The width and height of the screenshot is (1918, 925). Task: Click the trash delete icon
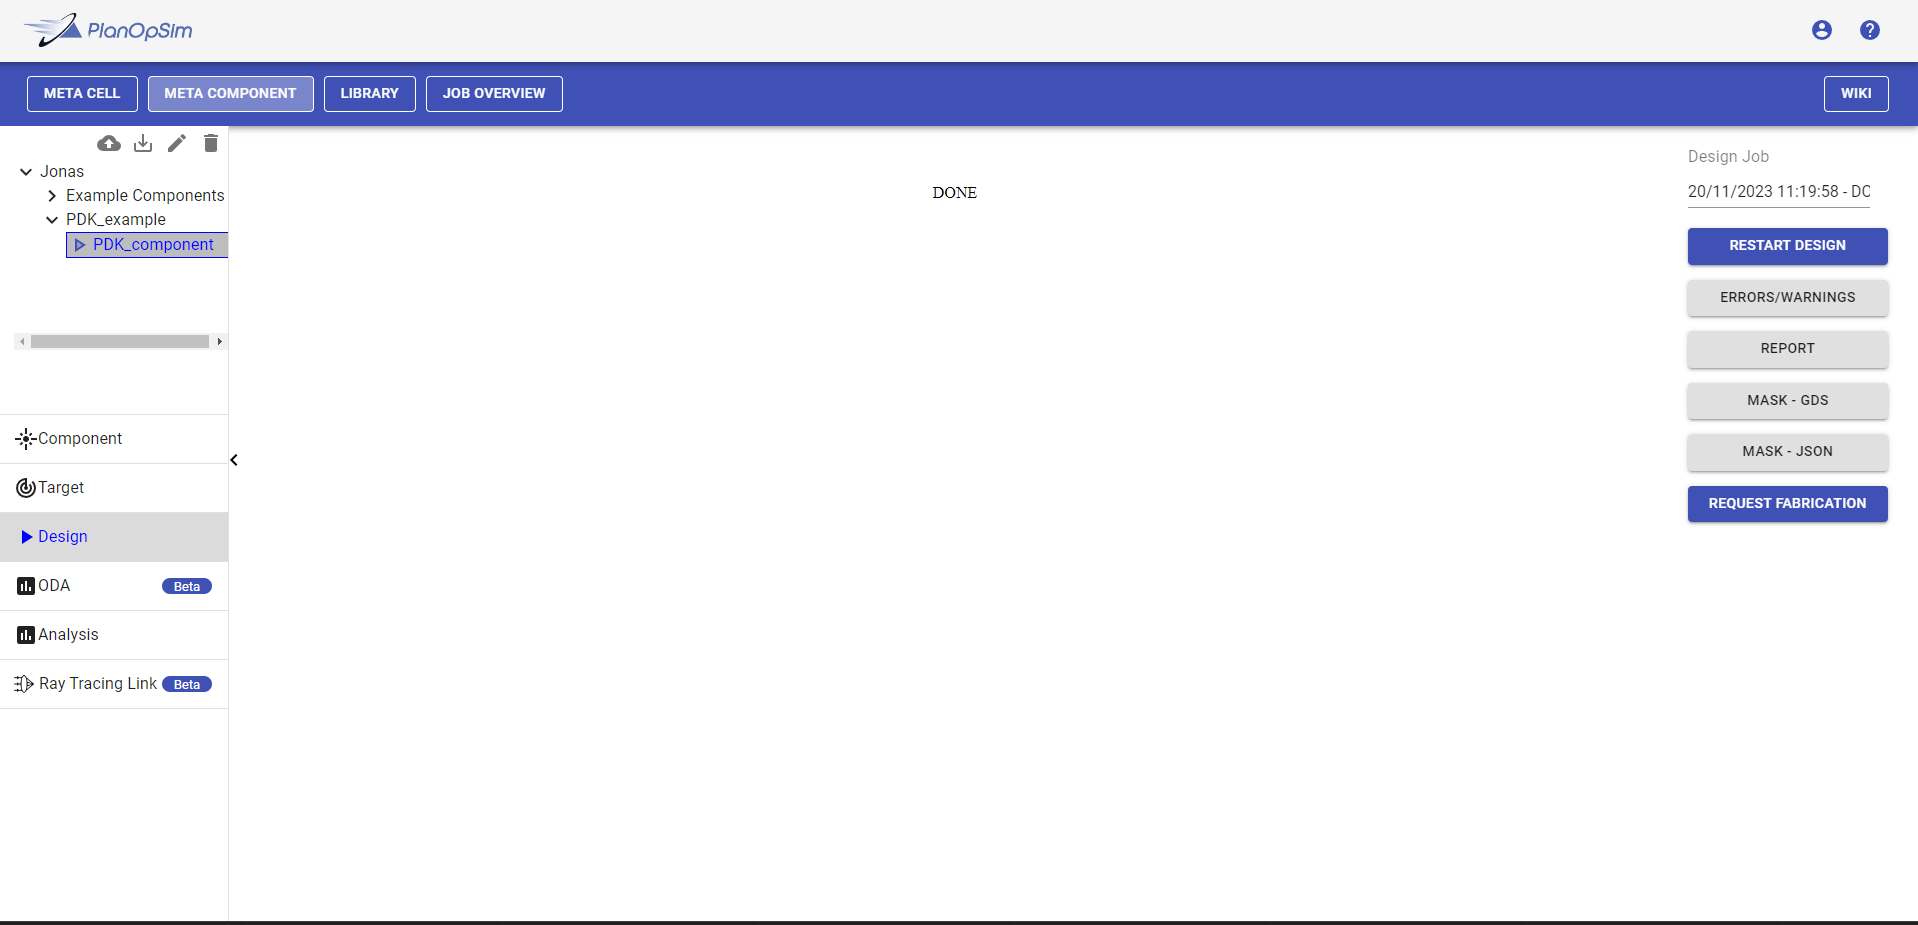pyautogui.click(x=211, y=143)
